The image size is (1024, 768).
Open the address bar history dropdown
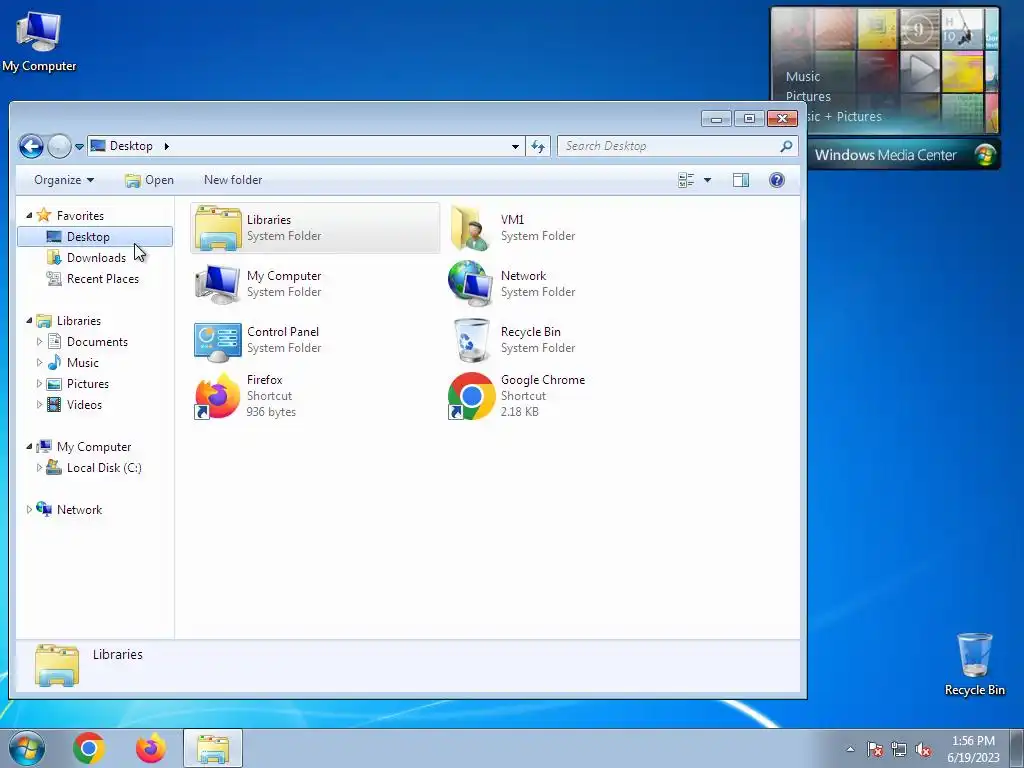(515, 146)
